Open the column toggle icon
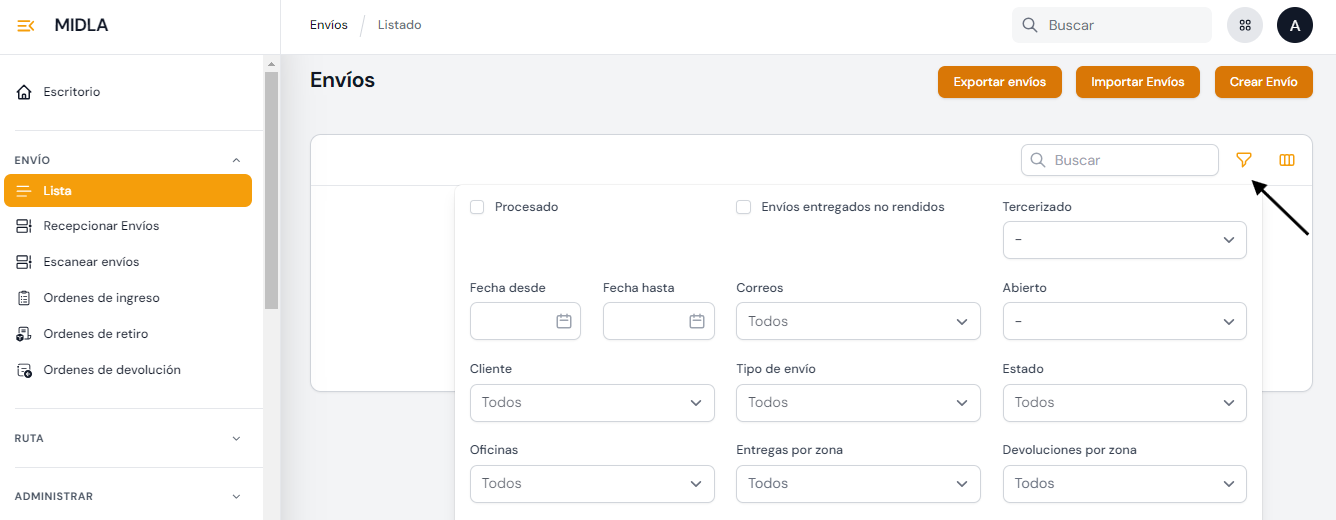 (x=1287, y=160)
